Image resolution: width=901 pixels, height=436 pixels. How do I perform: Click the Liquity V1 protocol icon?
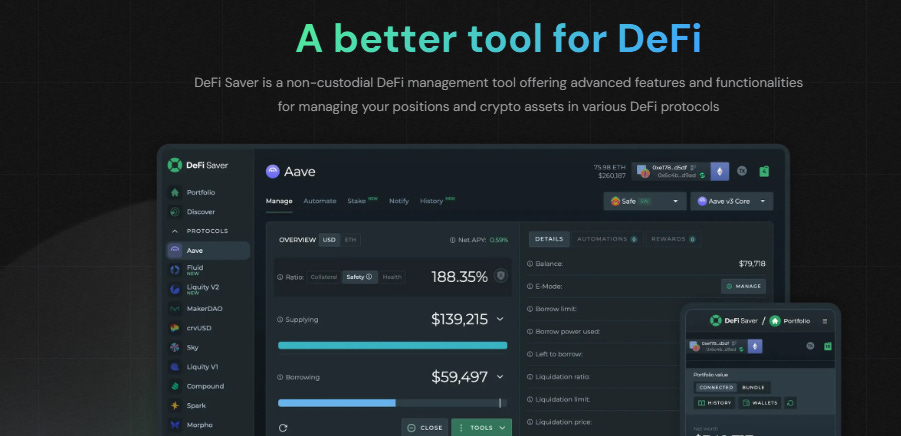tap(175, 366)
